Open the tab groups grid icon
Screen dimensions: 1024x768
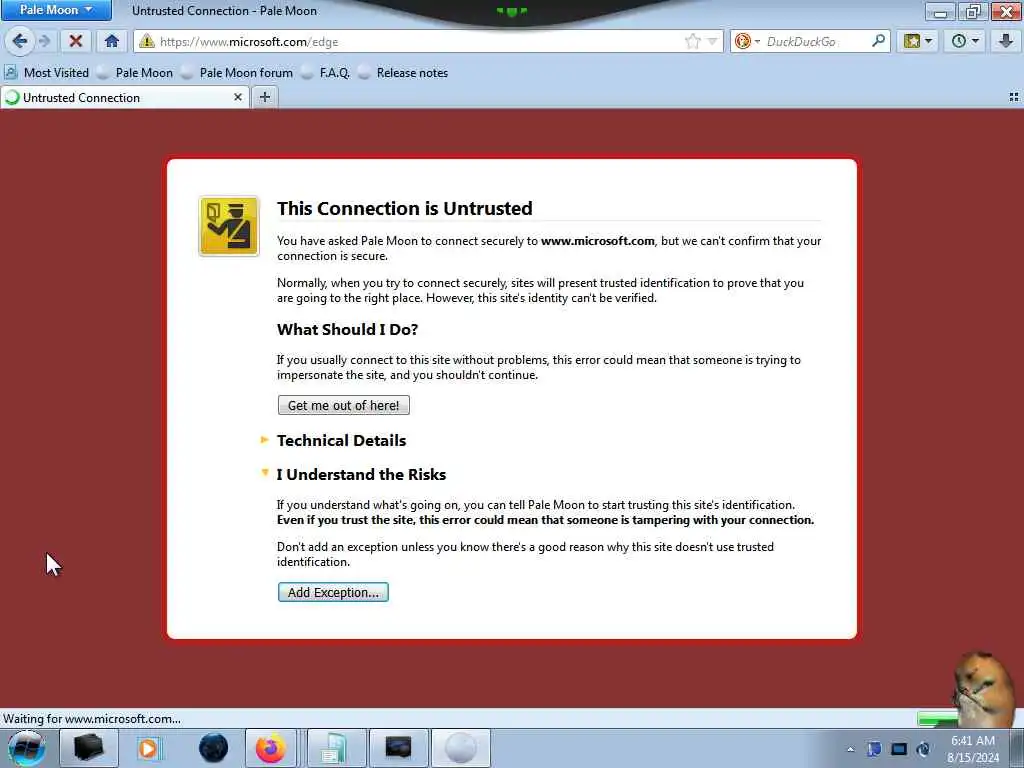(1014, 97)
